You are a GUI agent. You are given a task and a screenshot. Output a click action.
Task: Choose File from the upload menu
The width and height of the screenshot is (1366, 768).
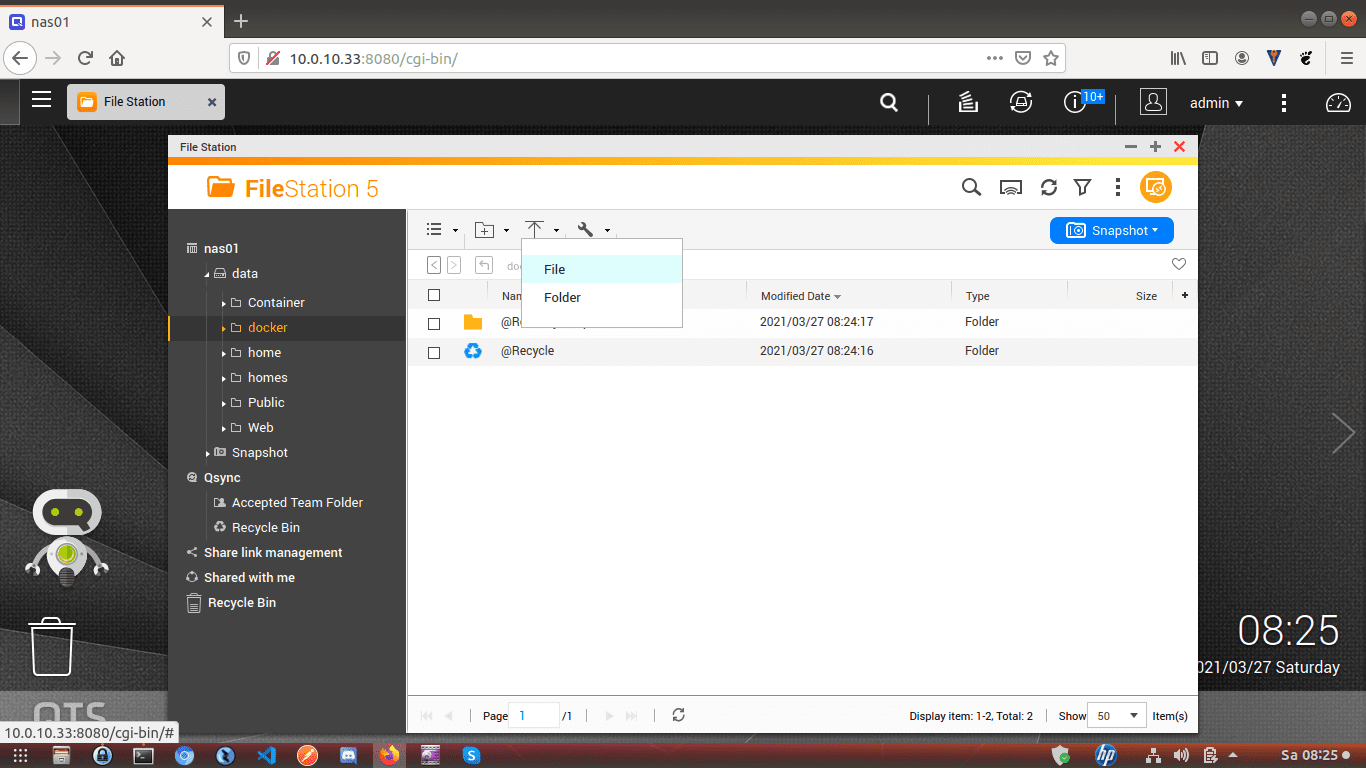point(602,269)
